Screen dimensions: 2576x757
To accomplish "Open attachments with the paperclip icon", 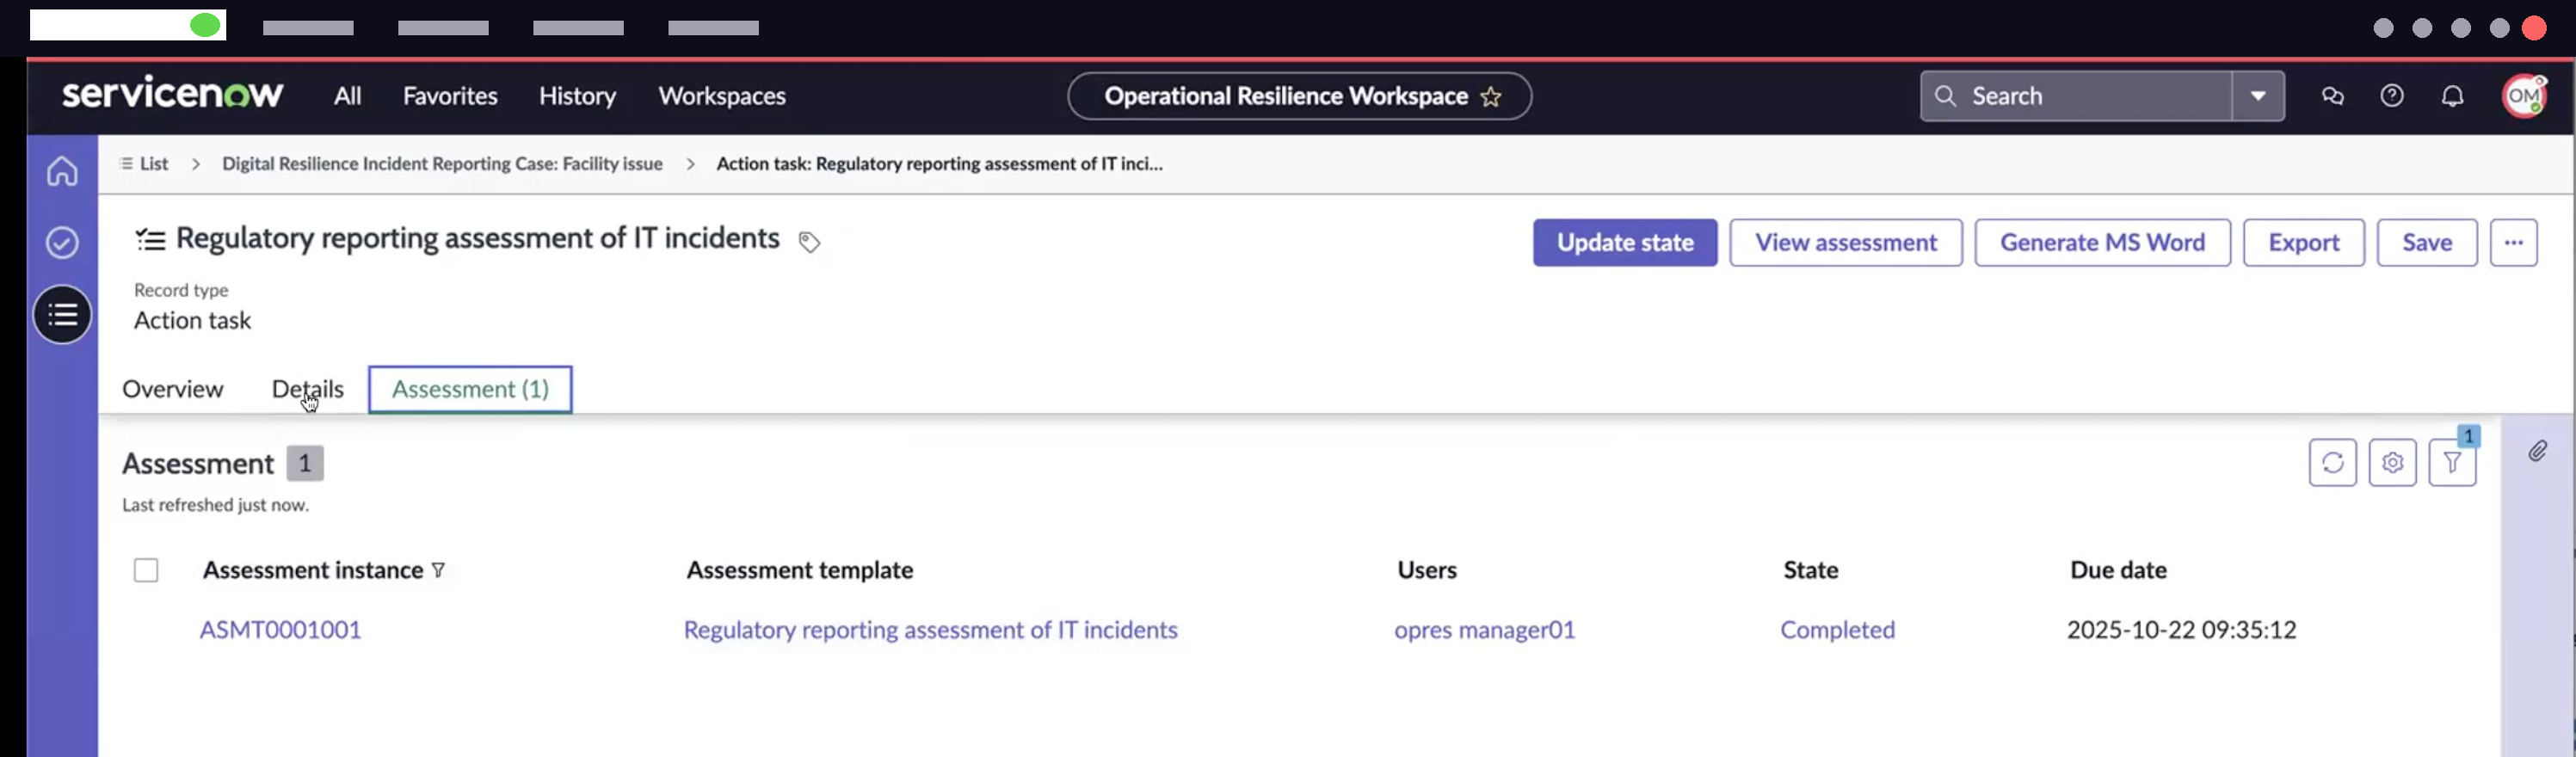I will click(x=2537, y=452).
